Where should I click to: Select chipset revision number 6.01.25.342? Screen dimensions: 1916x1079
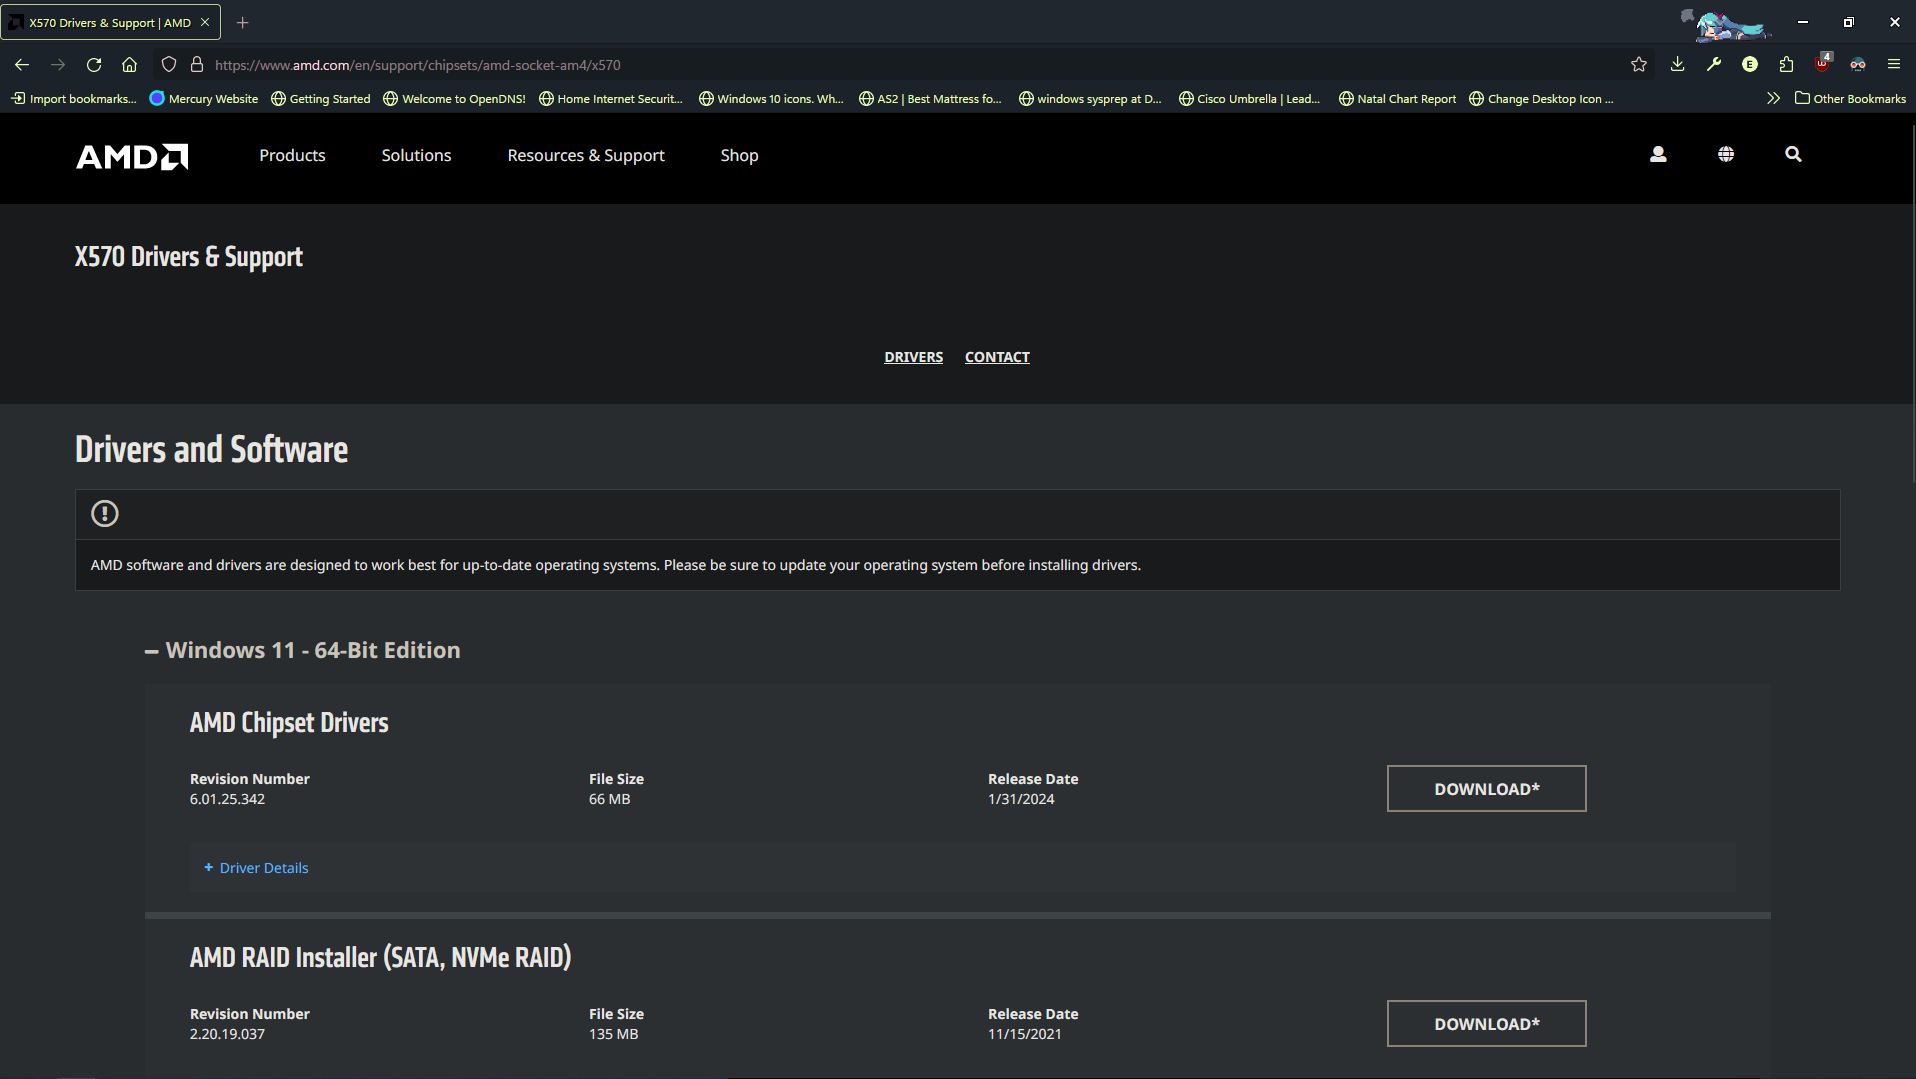click(x=227, y=799)
